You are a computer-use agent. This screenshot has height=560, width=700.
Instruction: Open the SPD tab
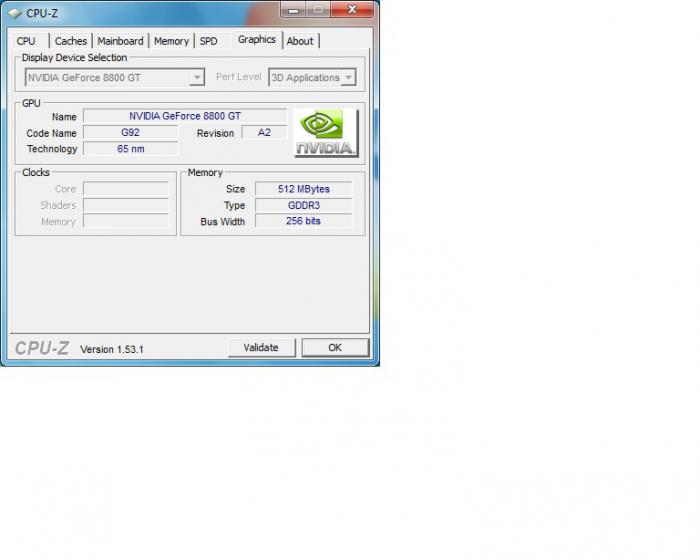point(208,41)
